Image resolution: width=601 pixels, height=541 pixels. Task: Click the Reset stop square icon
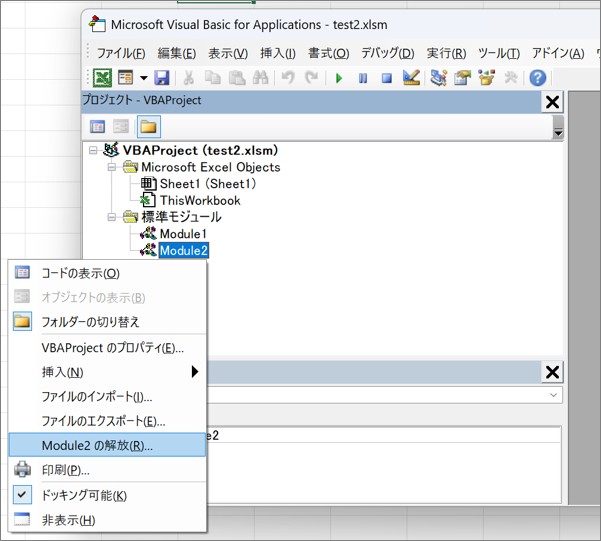pos(387,78)
